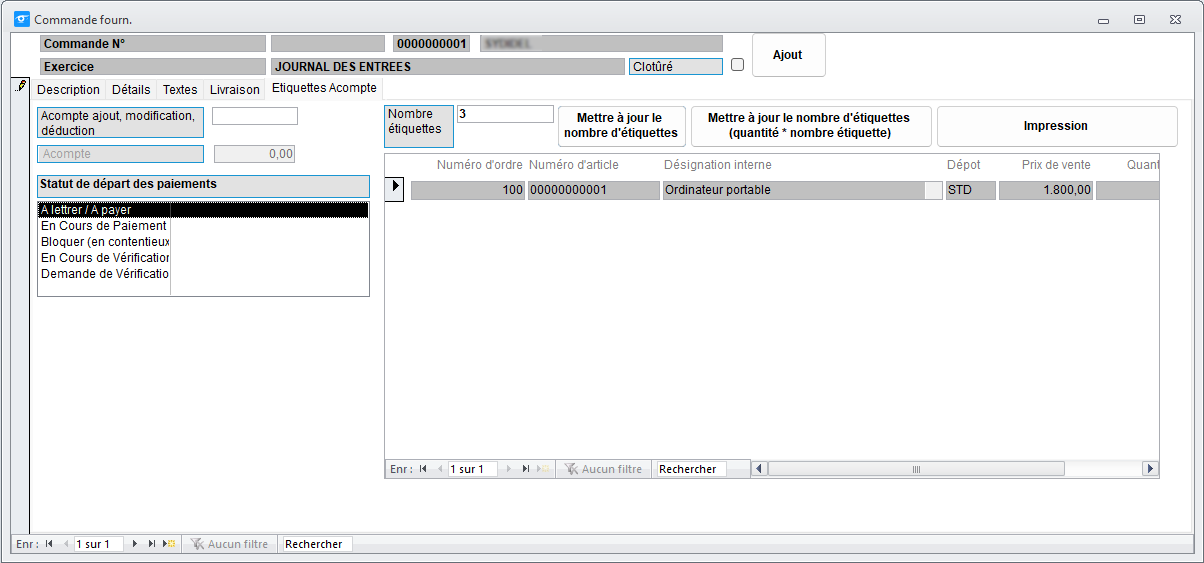Click the bottom bar record number box 1 sur 1
This screenshot has width=1204, height=563.
(x=99, y=544)
